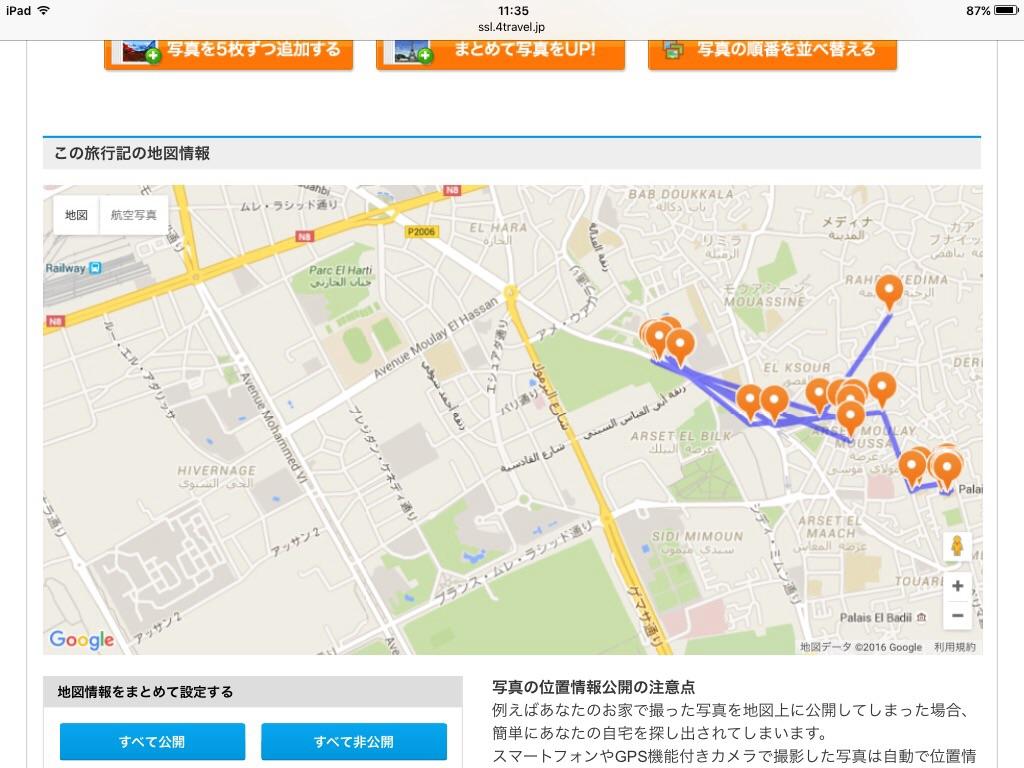
Task: Tap the ssl.4travel.jp address bar
Action: click(x=512, y=27)
